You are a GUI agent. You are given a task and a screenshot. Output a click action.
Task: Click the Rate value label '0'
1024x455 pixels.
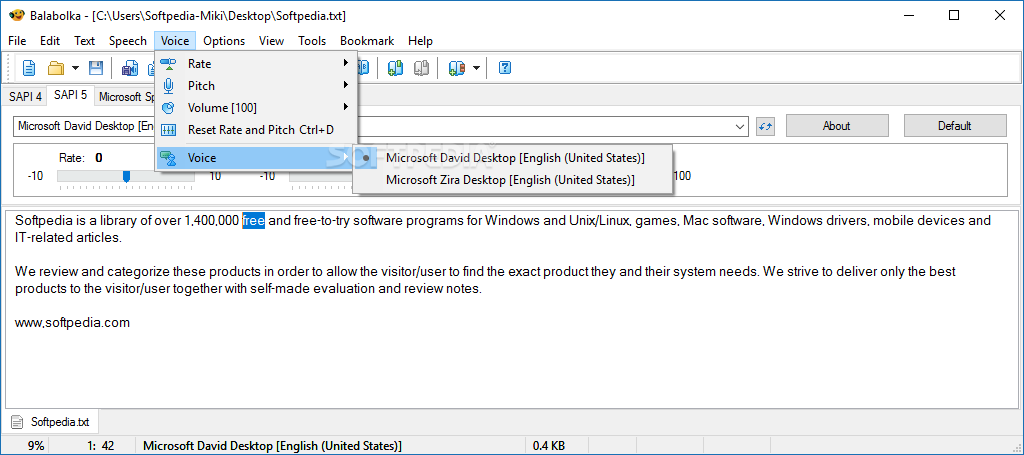[x=99, y=158]
